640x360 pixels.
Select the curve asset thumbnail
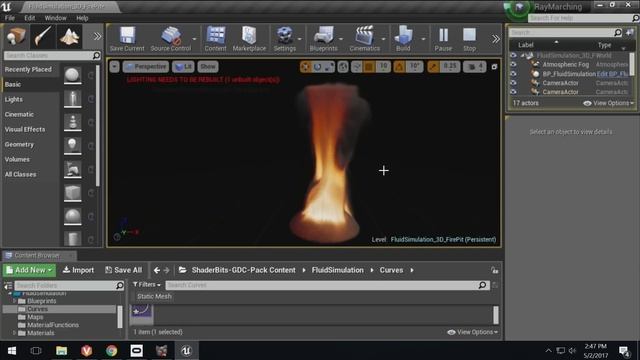pyautogui.click(x=142, y=313)
